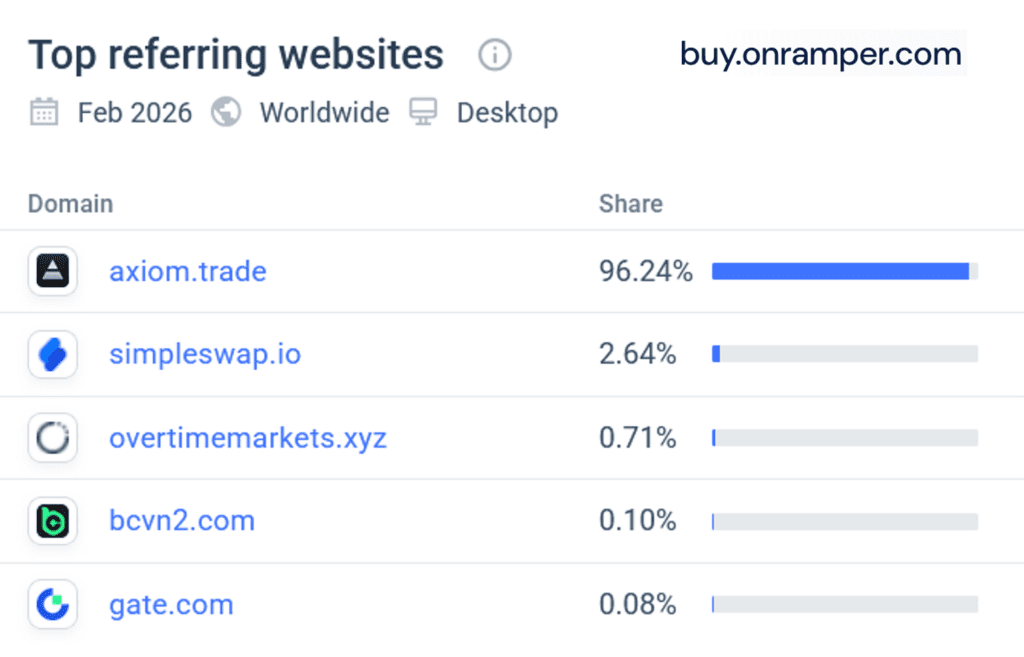This screenshot has width=1024, height=657.
Task: Select the Desktop monitor icon
Action: (x=423, y=112)
